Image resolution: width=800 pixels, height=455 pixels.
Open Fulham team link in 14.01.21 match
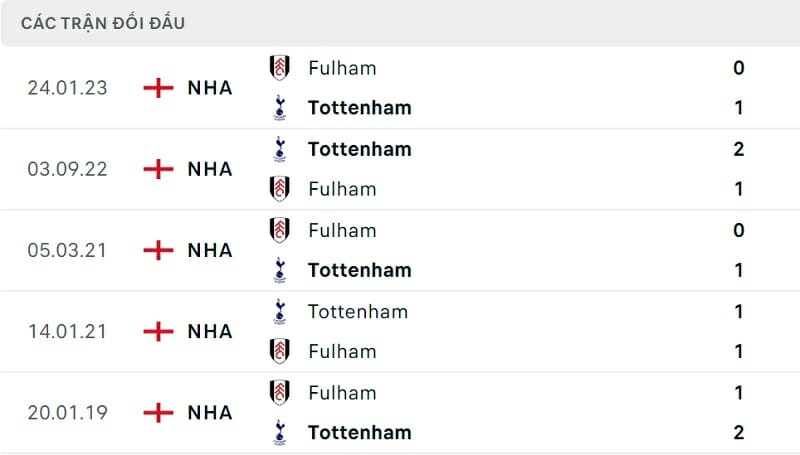(342, 351)
